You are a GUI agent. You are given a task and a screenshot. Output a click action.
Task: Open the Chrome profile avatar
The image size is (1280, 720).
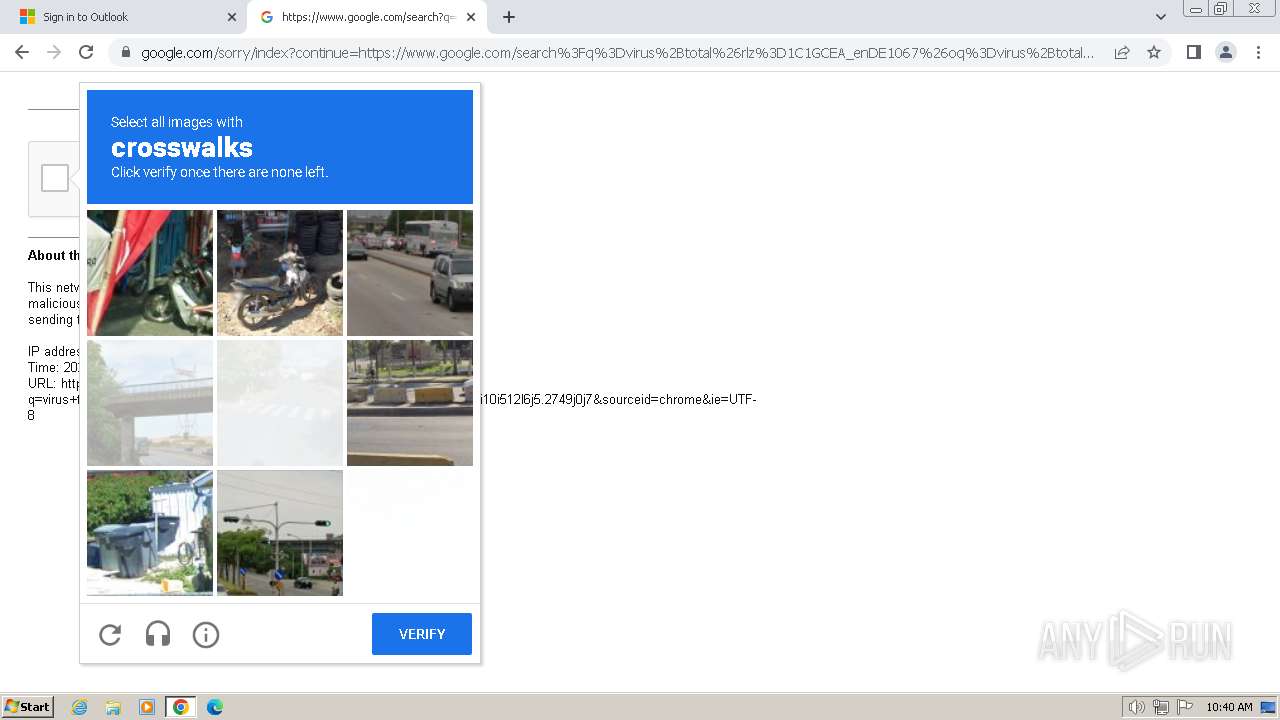[1226, 52]
